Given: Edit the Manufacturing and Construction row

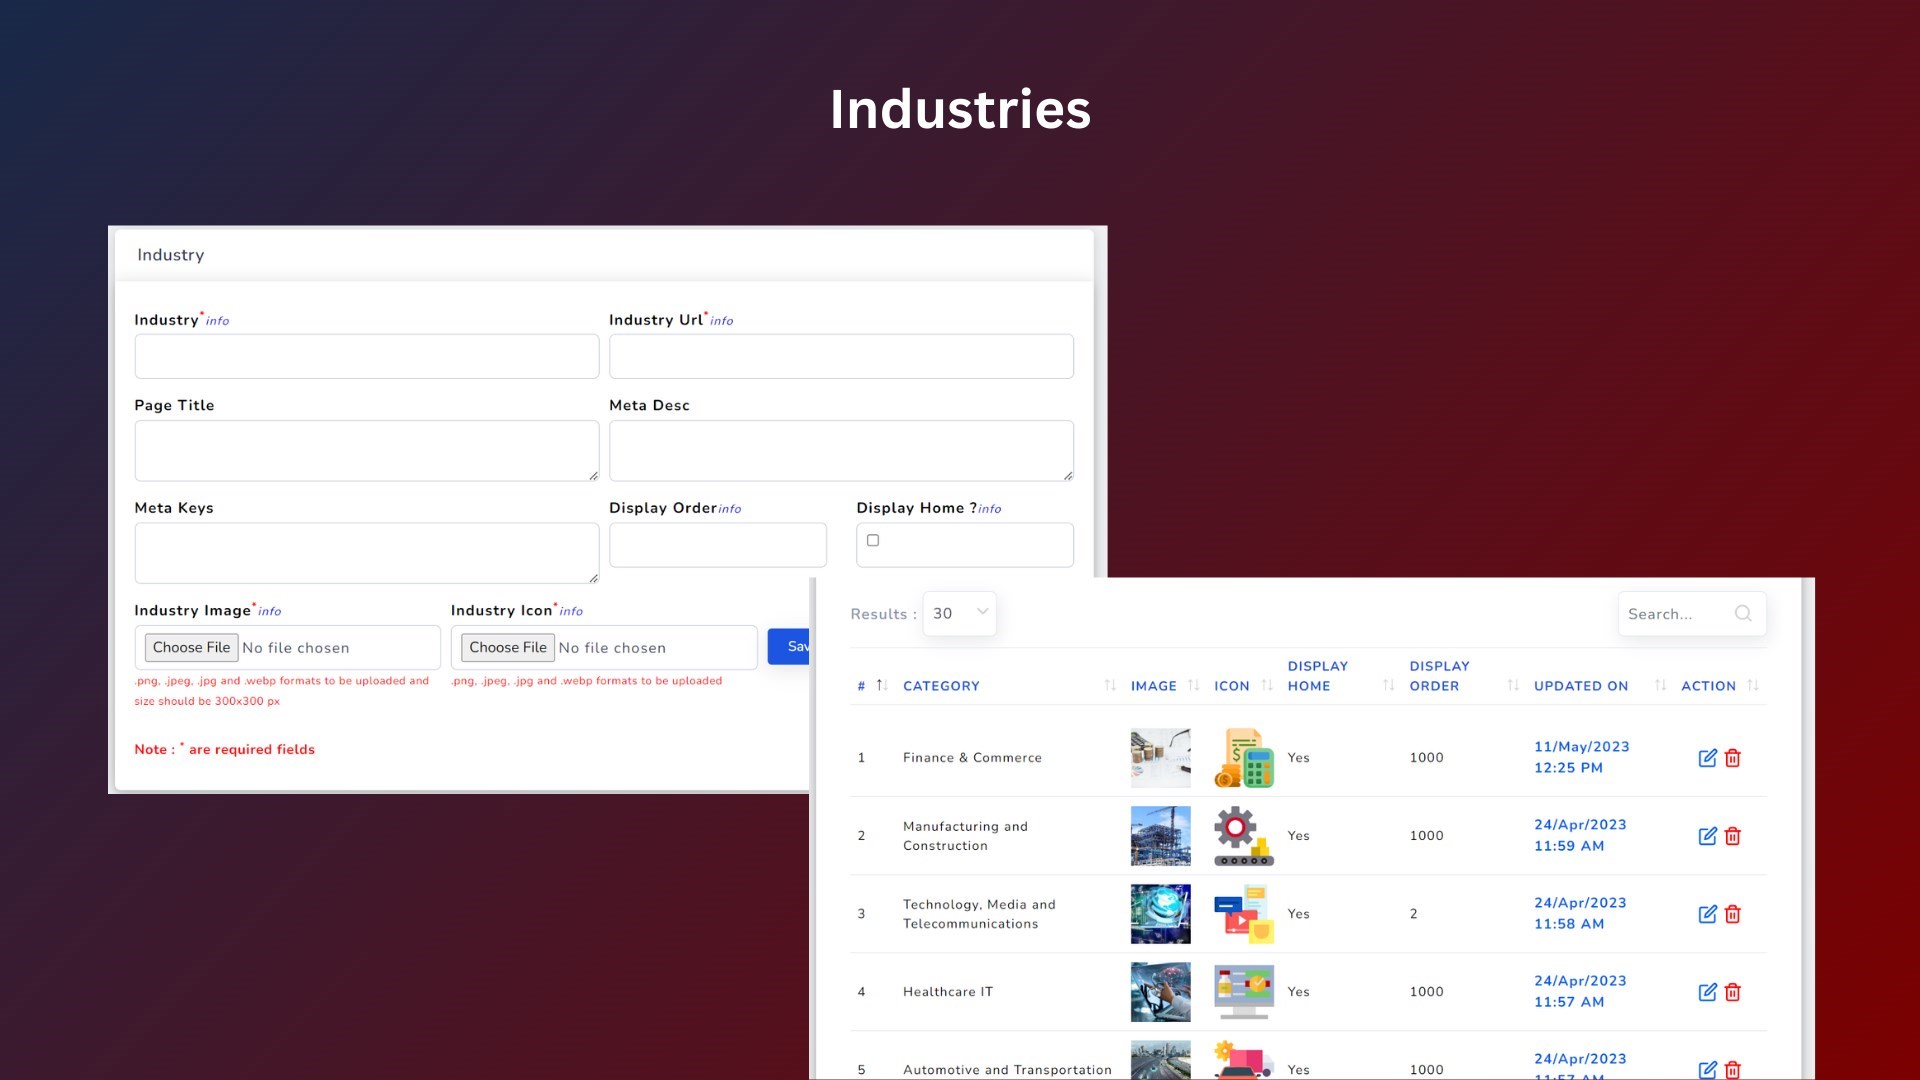Looking at the screenshot, I should pos(1709,836).
